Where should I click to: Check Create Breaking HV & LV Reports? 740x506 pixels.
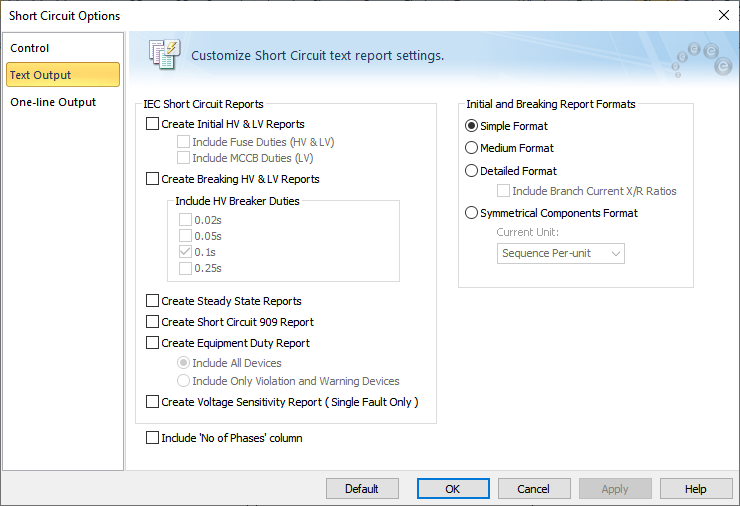153,179
